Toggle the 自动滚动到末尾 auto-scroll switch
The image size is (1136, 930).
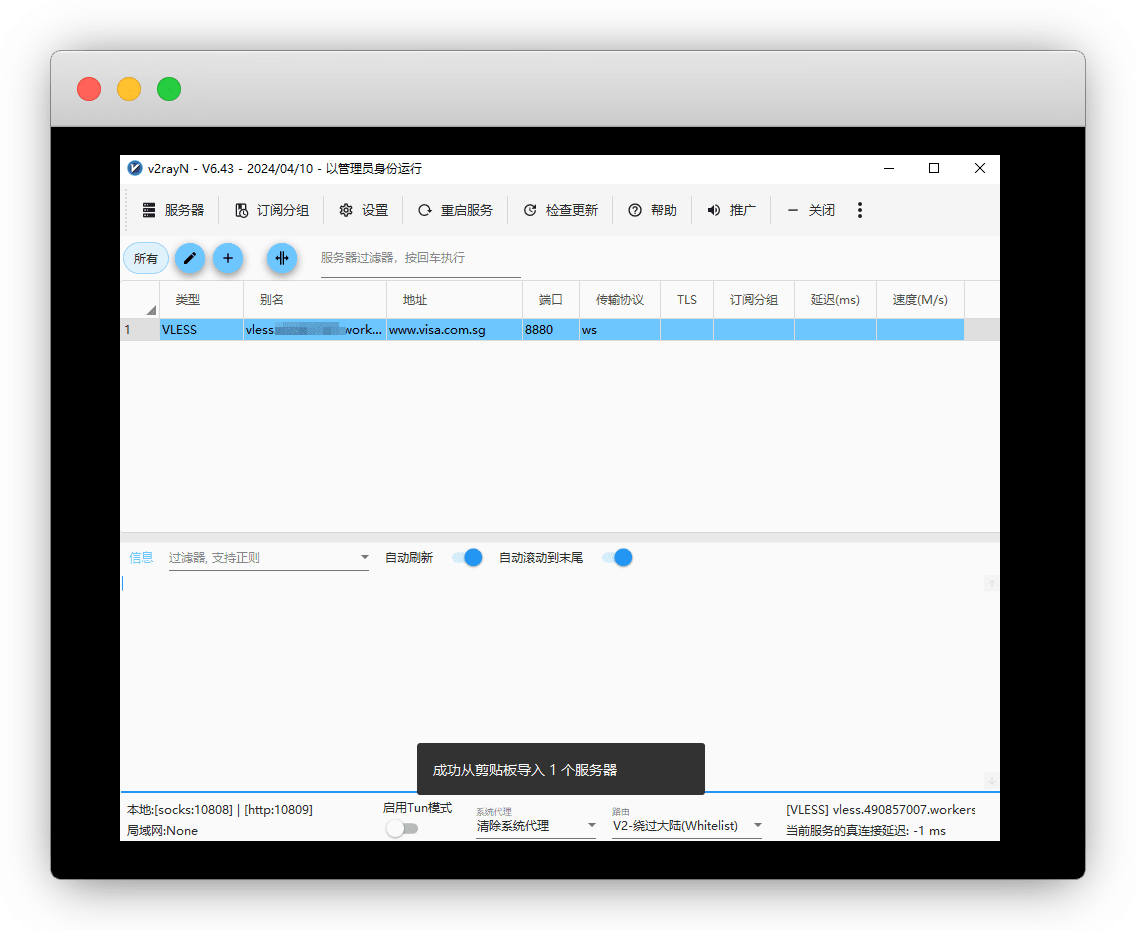click(x=617, y=558)
